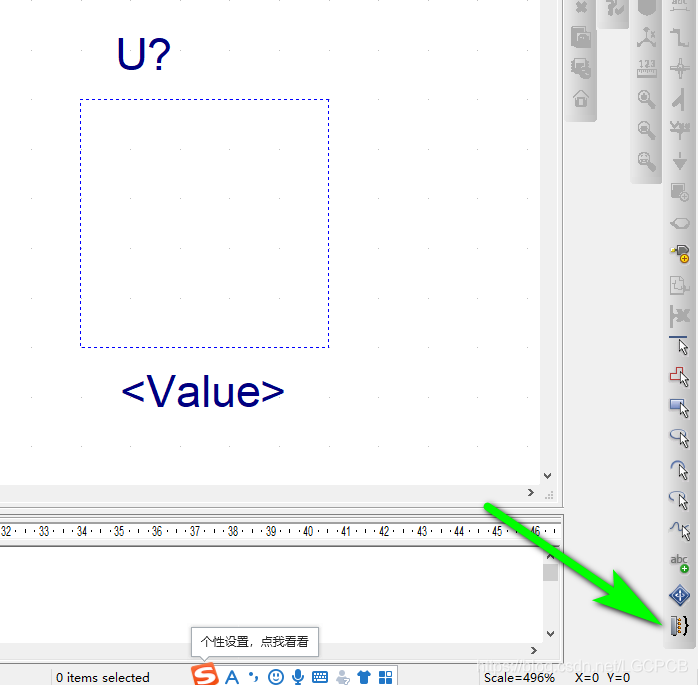The image size is (698, 685).
Task: Click the Scale=496% status text
Action: (519, 678)
